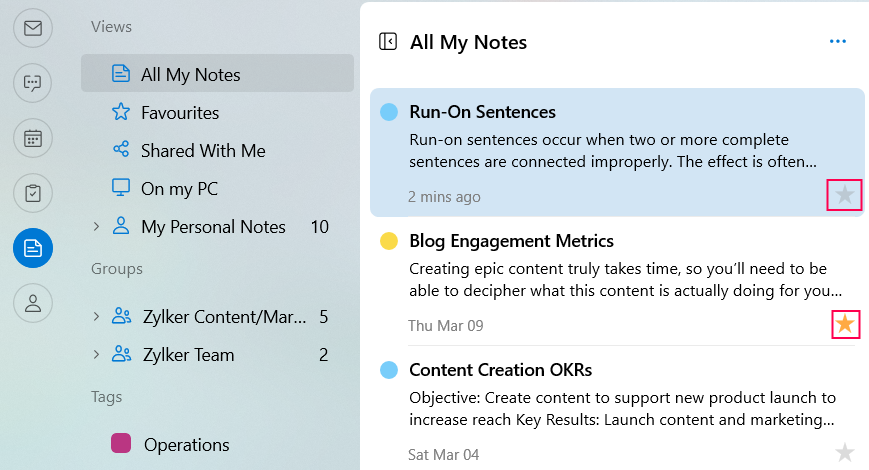Open the On my PC view
This screenshot has height=470, width=869.
pyautogui.click(x=179, y=189)
